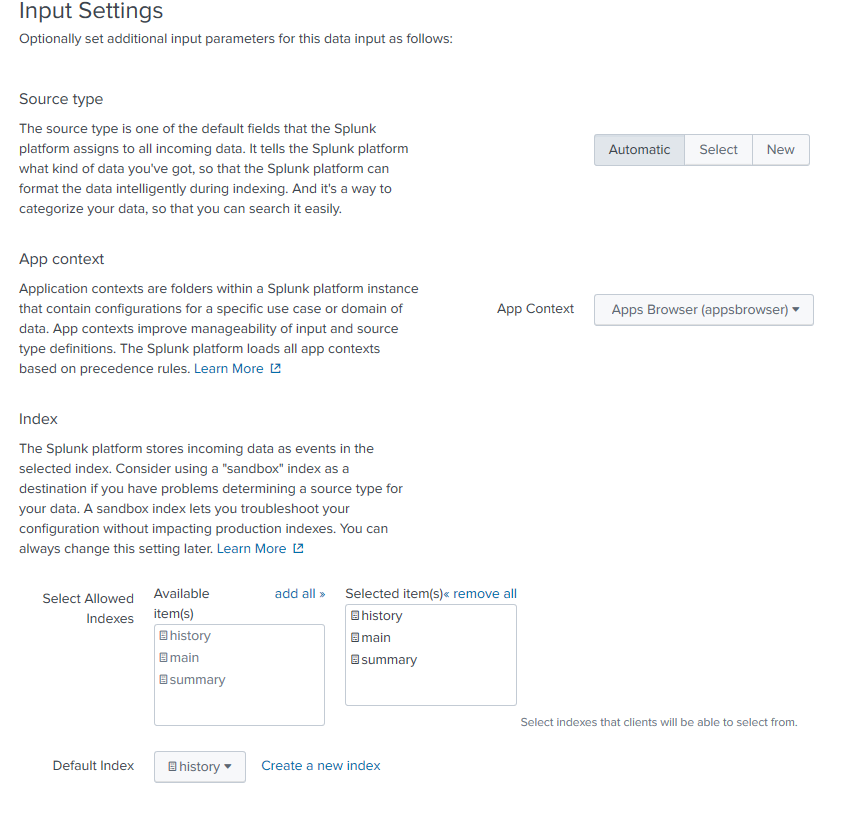Click the main index icon in Selected items
Screen dimensions: 844x832
click(x=355, y=638)
